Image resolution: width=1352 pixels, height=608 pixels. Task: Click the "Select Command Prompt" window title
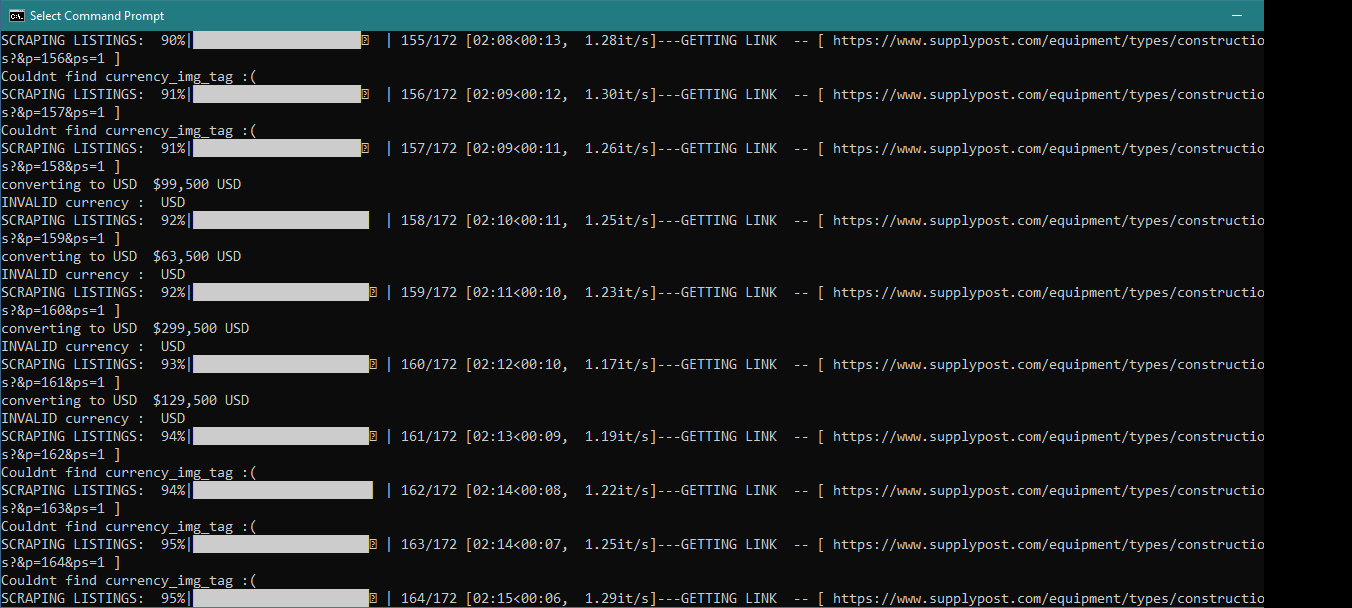pos(97,16)
